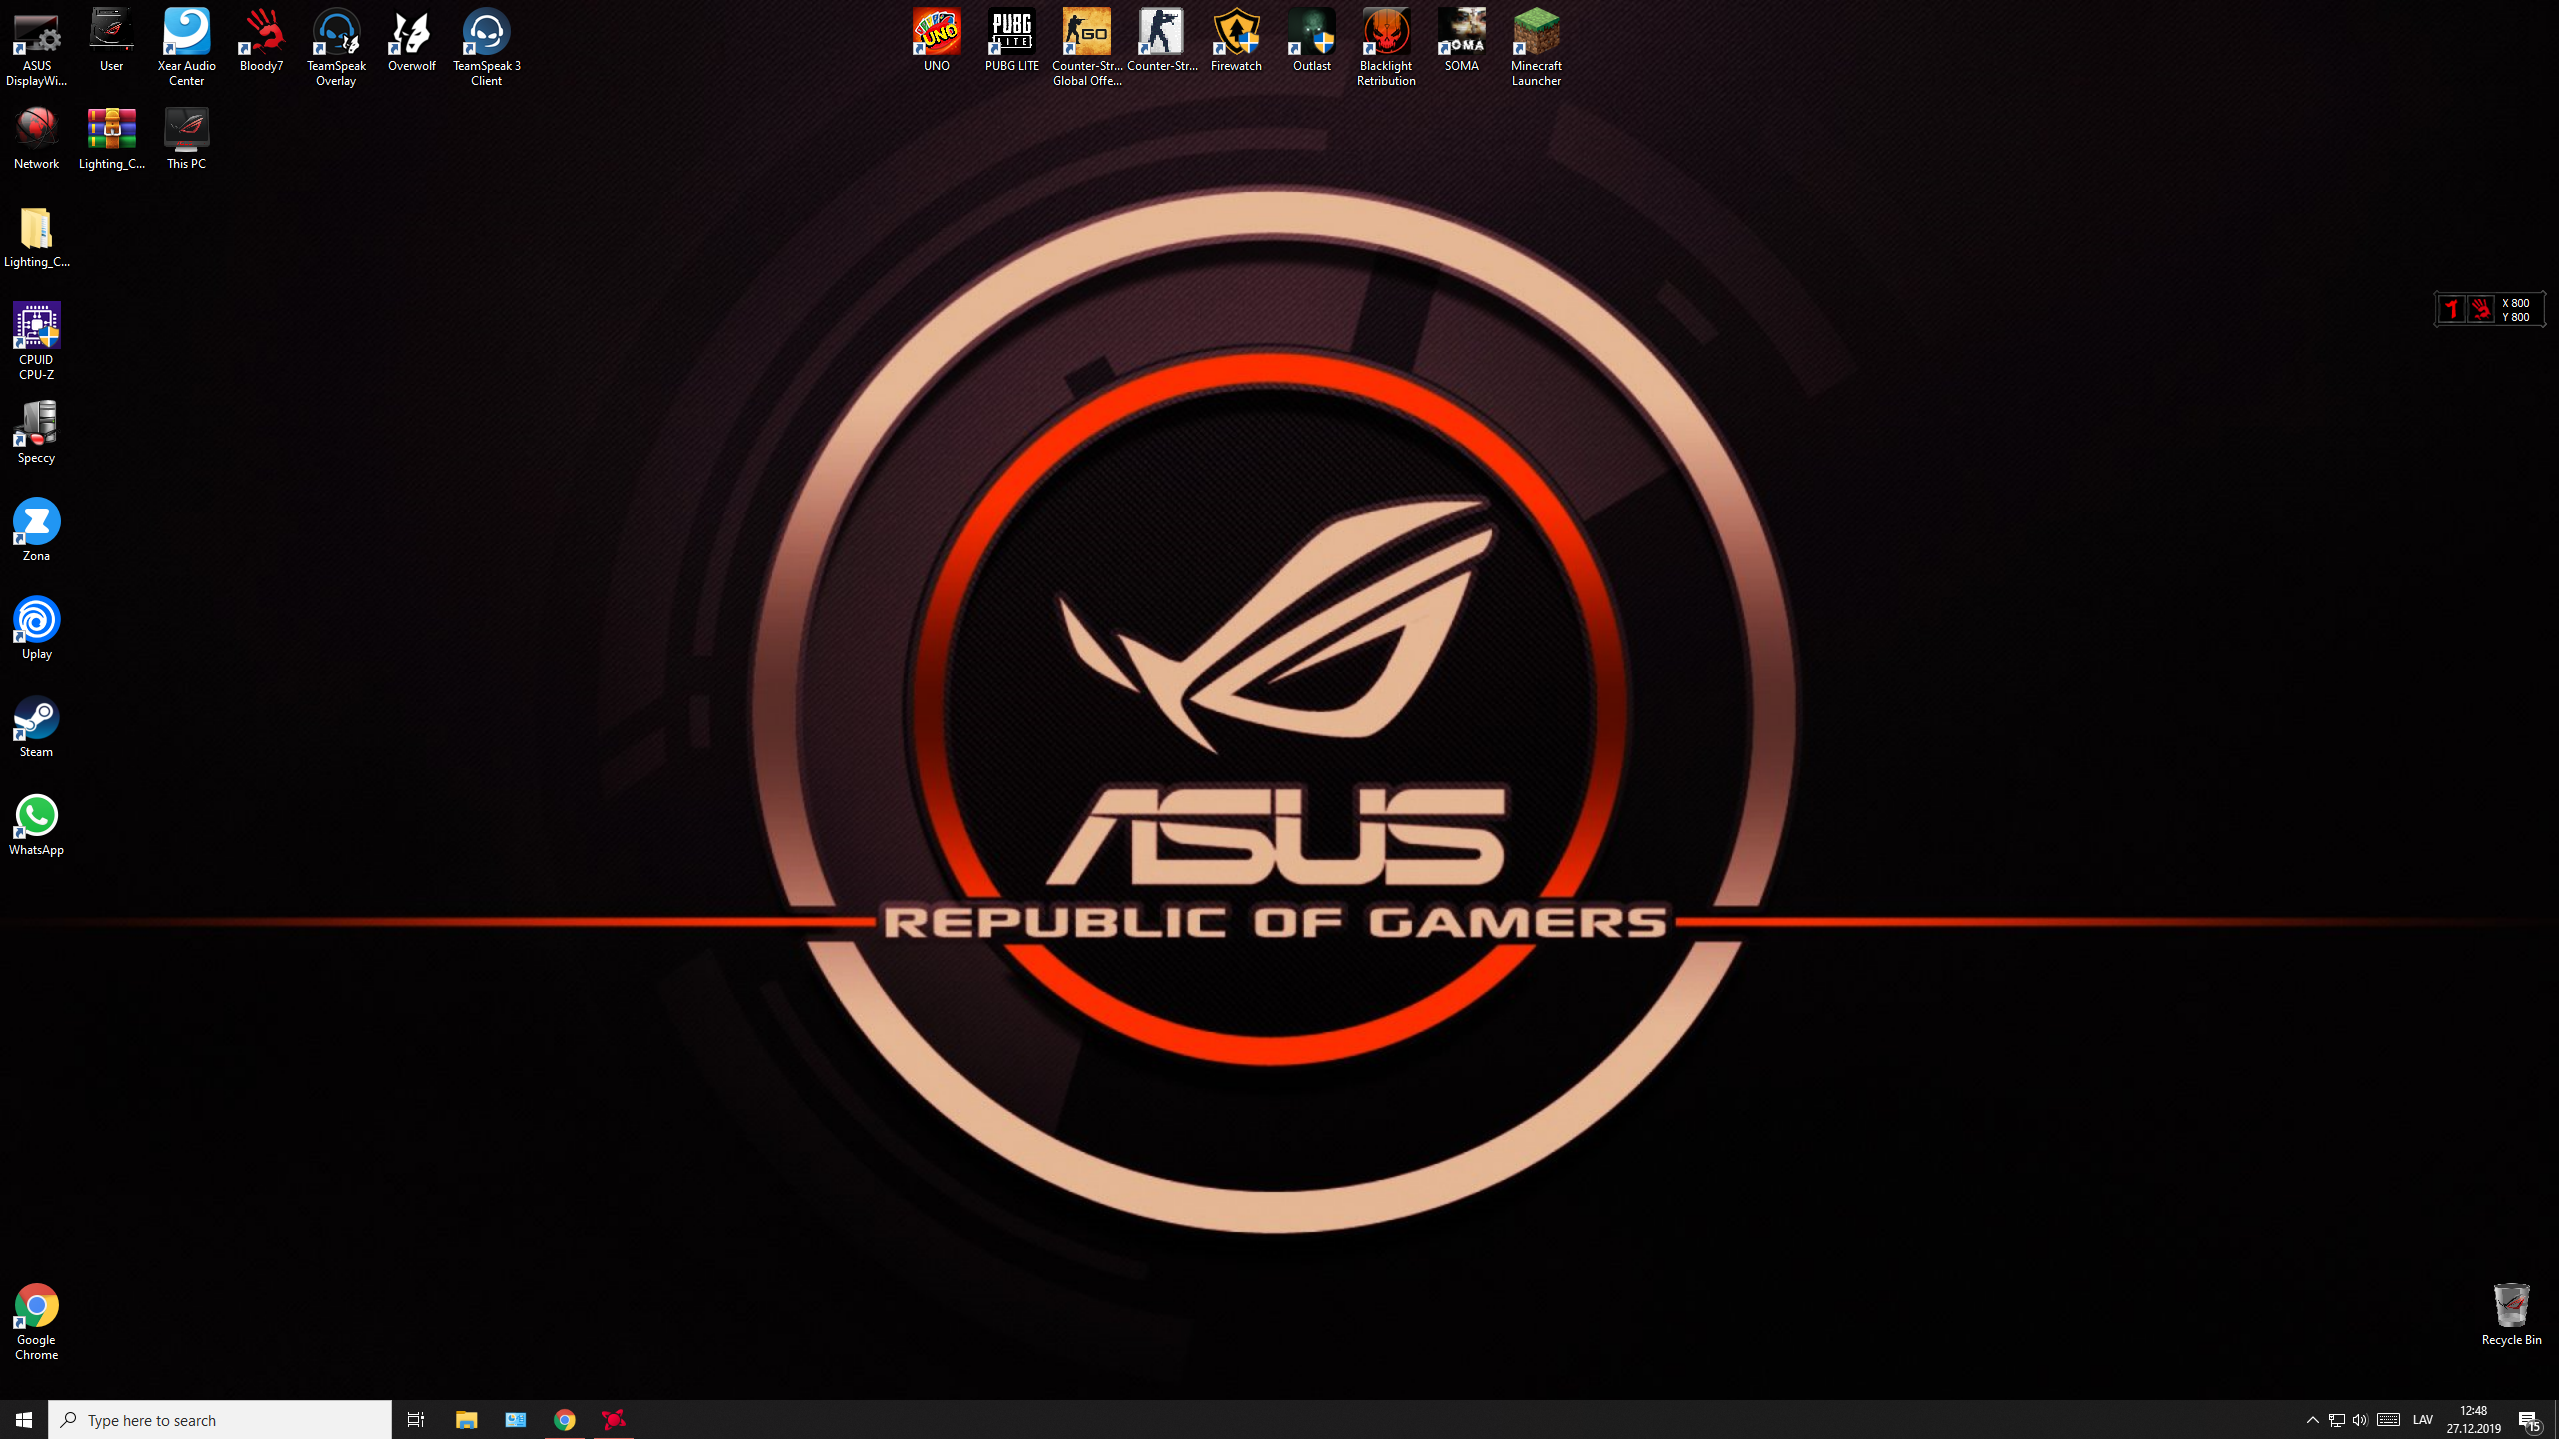Select the Lighting_C... yellow folder
Image resolution: width=2559 pixels, height=1439 pixels.
(x=36, y=236)
